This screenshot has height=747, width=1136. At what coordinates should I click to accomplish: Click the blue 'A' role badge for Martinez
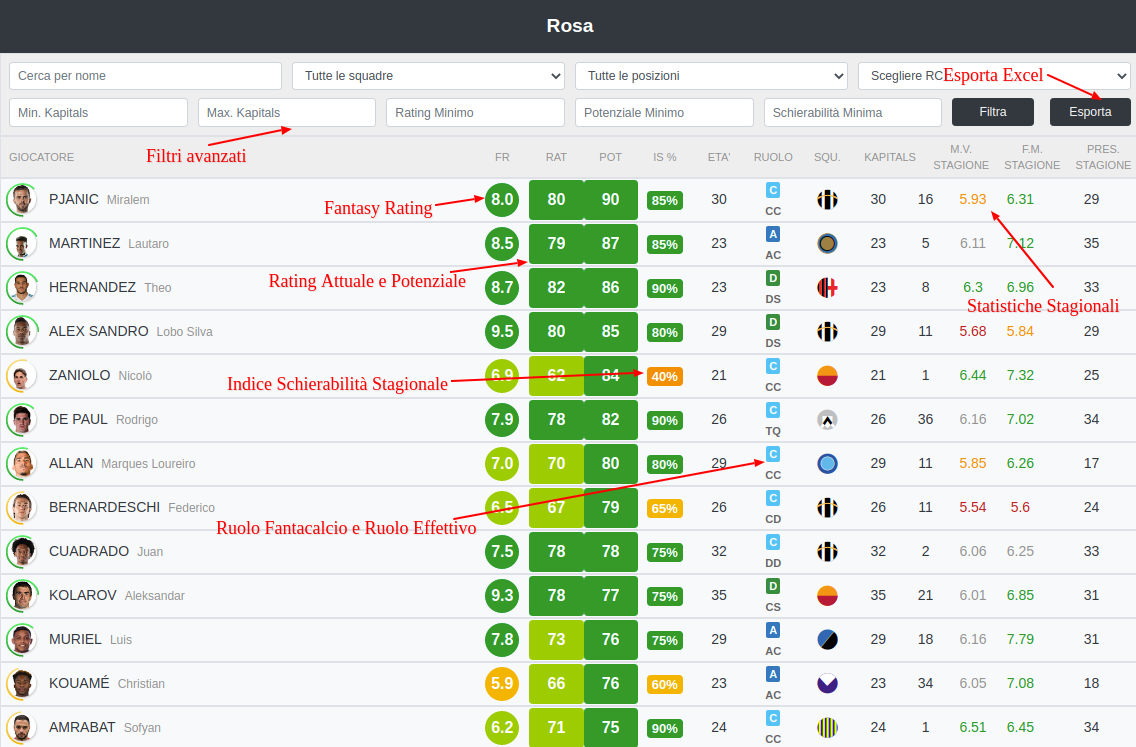[773, 234]
